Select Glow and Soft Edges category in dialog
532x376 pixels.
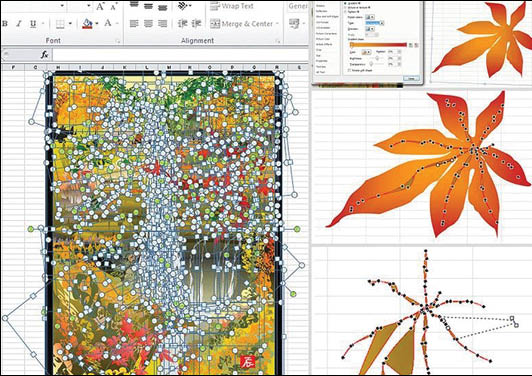(x=327, y=16)
